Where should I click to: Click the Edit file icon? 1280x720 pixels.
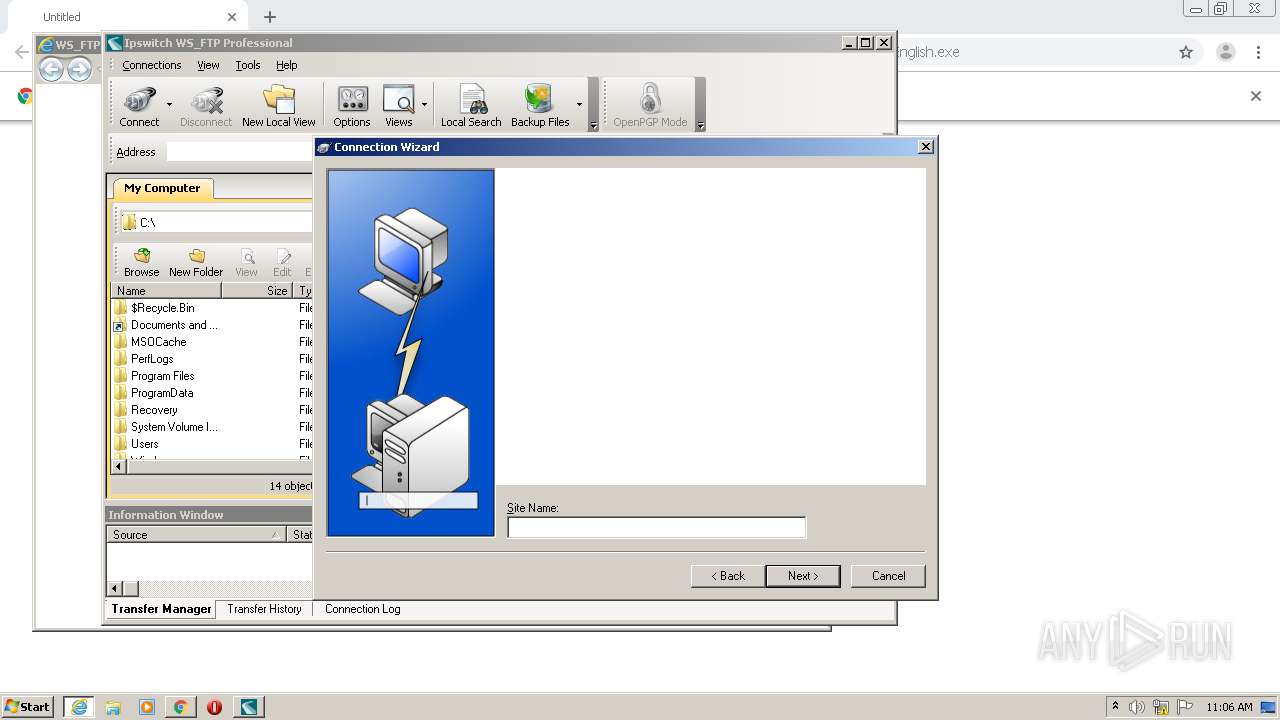pos(282,263)
